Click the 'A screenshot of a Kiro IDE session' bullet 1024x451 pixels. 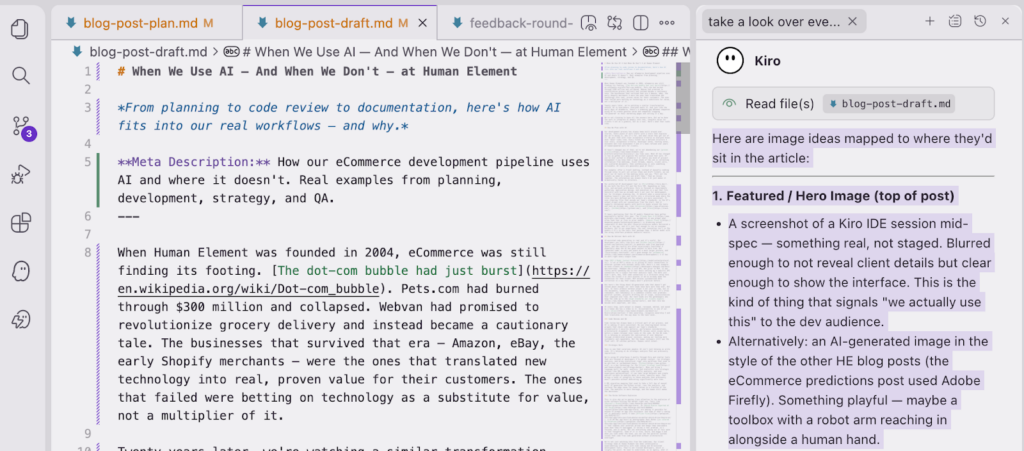pyautogui.click(x=860, y=273)
